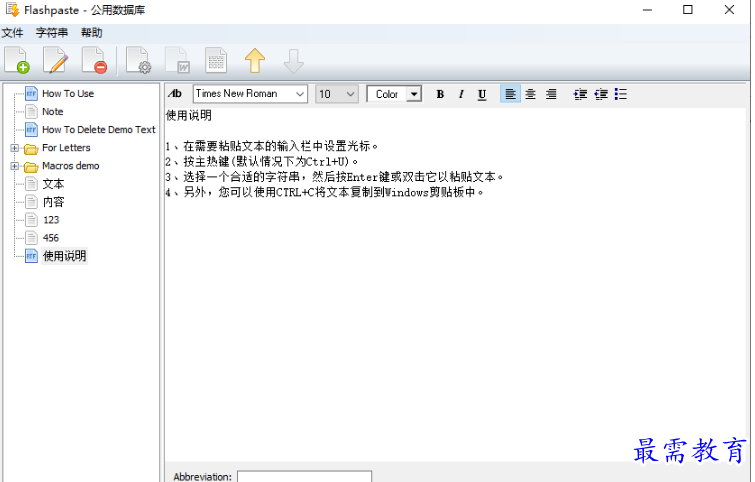
Task: Click line 2 about the Ctrl+U hotkey
Action: [262, 161]
